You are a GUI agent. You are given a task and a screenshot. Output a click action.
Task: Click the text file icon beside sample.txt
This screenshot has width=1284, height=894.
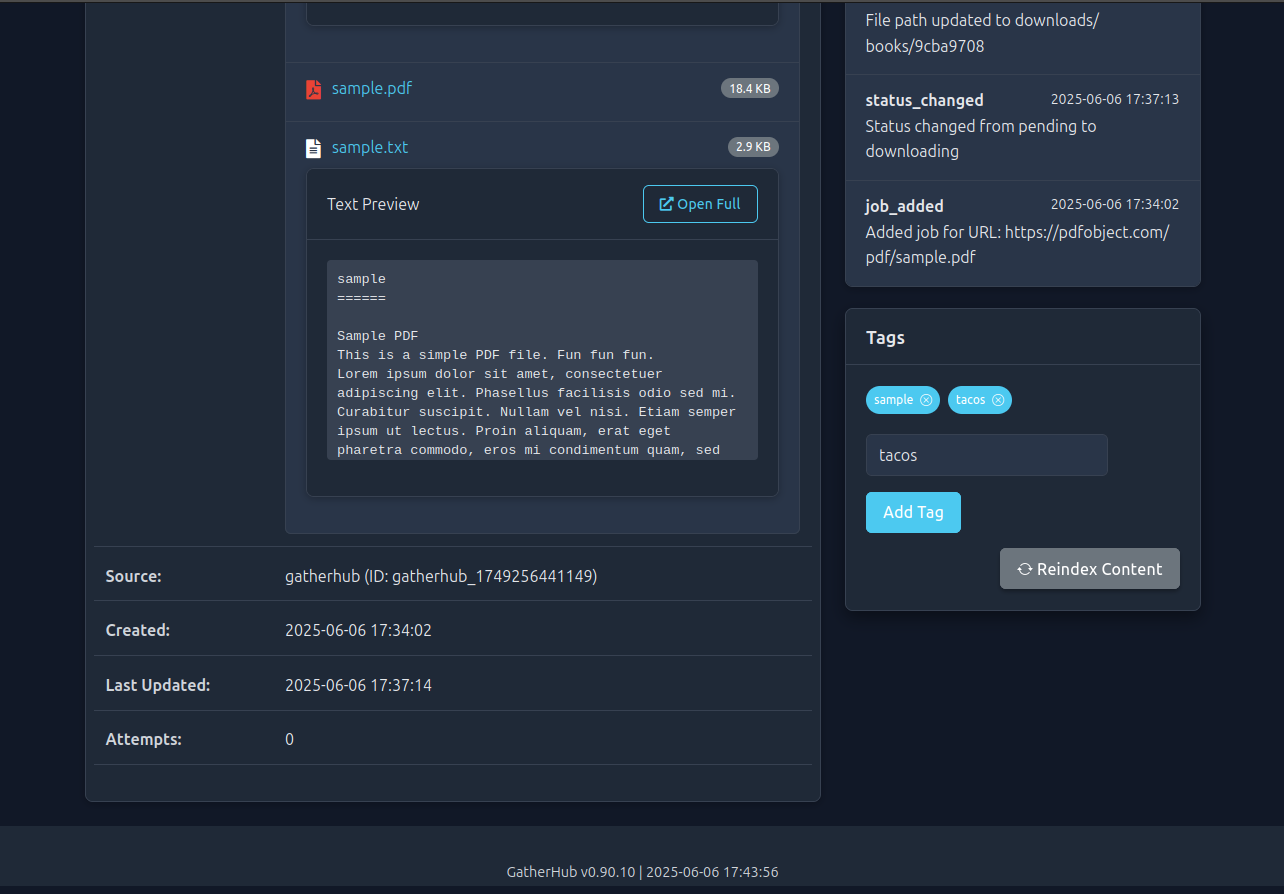click(x=314, y=148)
